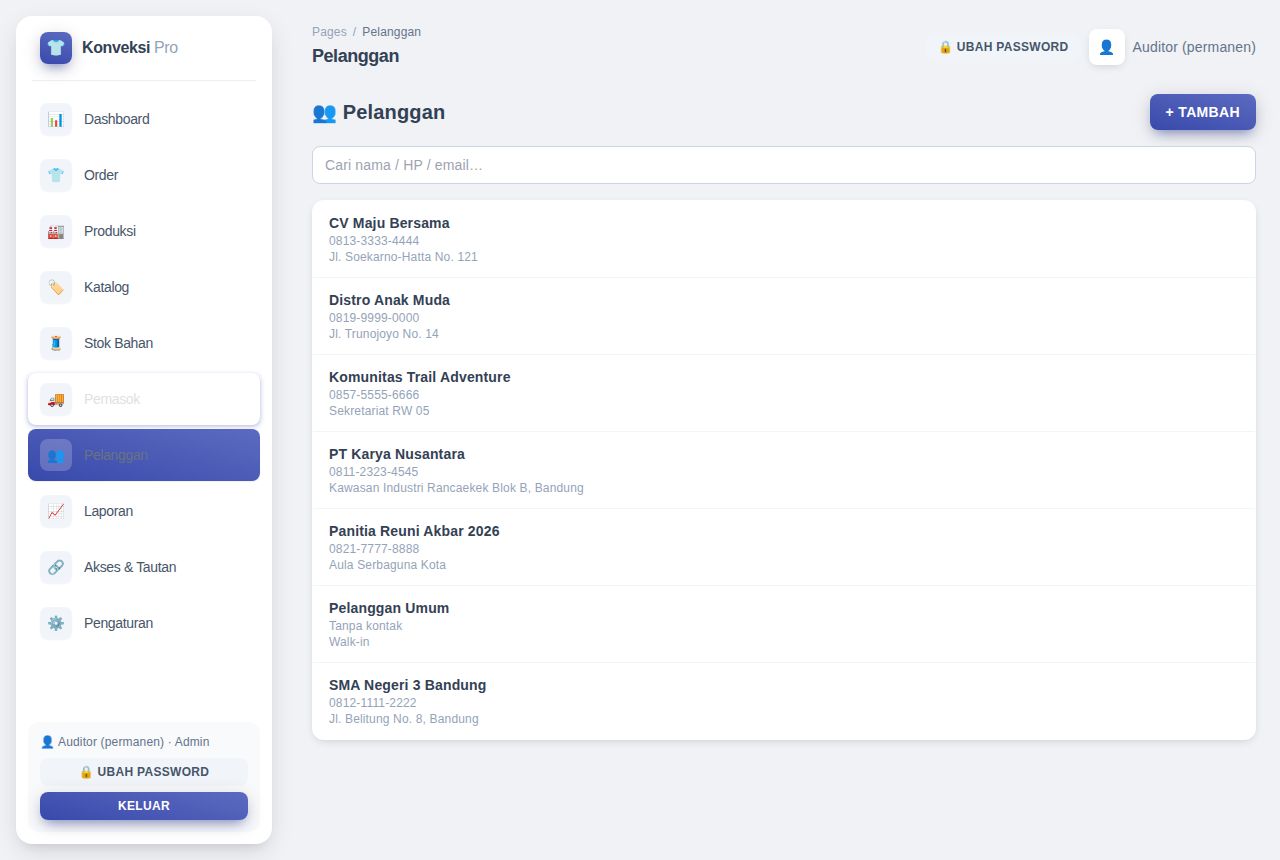Focus the Cari nama / HP / email search field
The height and width of the screenshot is (860, 1280).
[x=784, y=165]
